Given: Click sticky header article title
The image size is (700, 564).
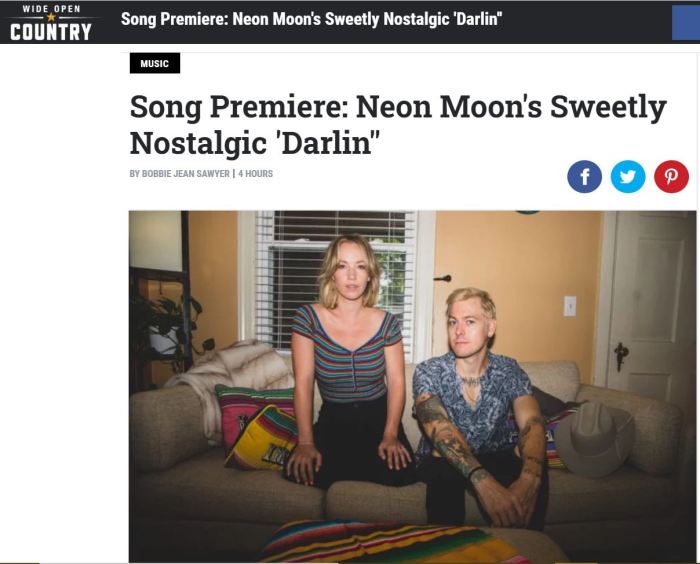Looking at the screenshot, I should coord(312,19).
